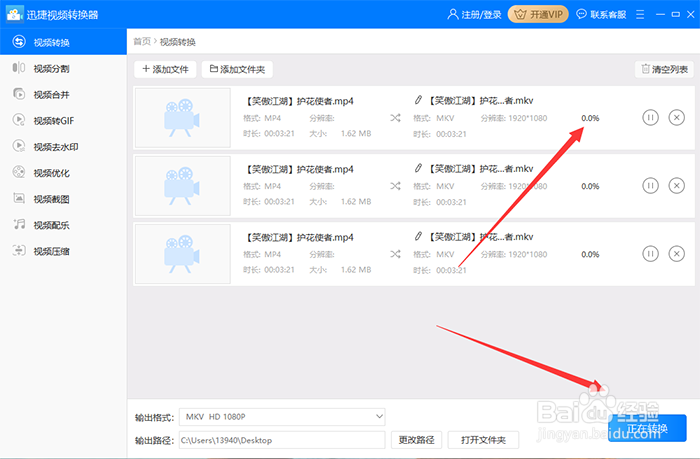
Task: Select the third video's camera thumbnail
Action: click(183, 254)
